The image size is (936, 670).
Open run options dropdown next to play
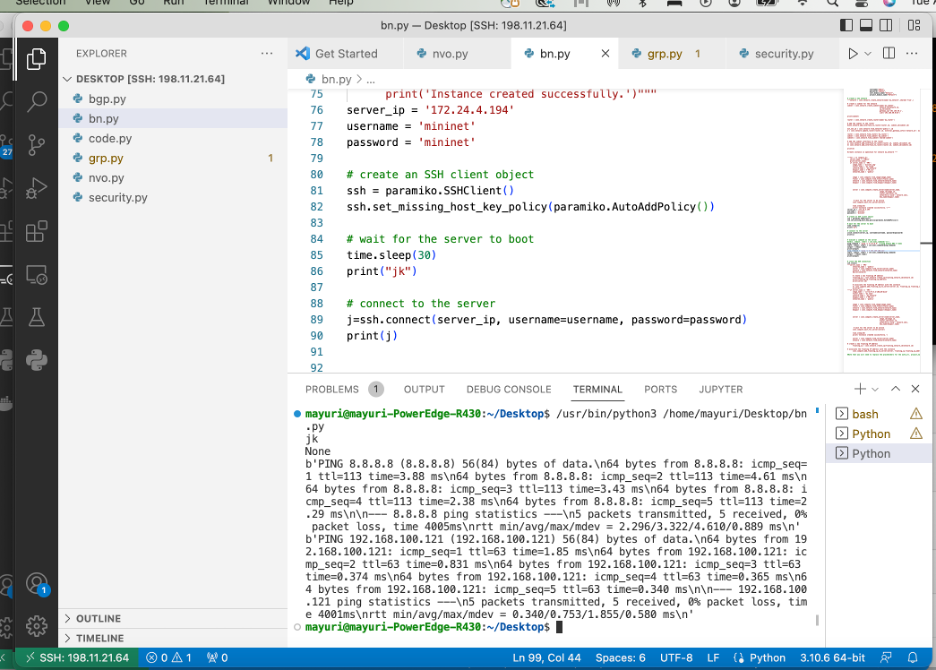click(868, 54)
